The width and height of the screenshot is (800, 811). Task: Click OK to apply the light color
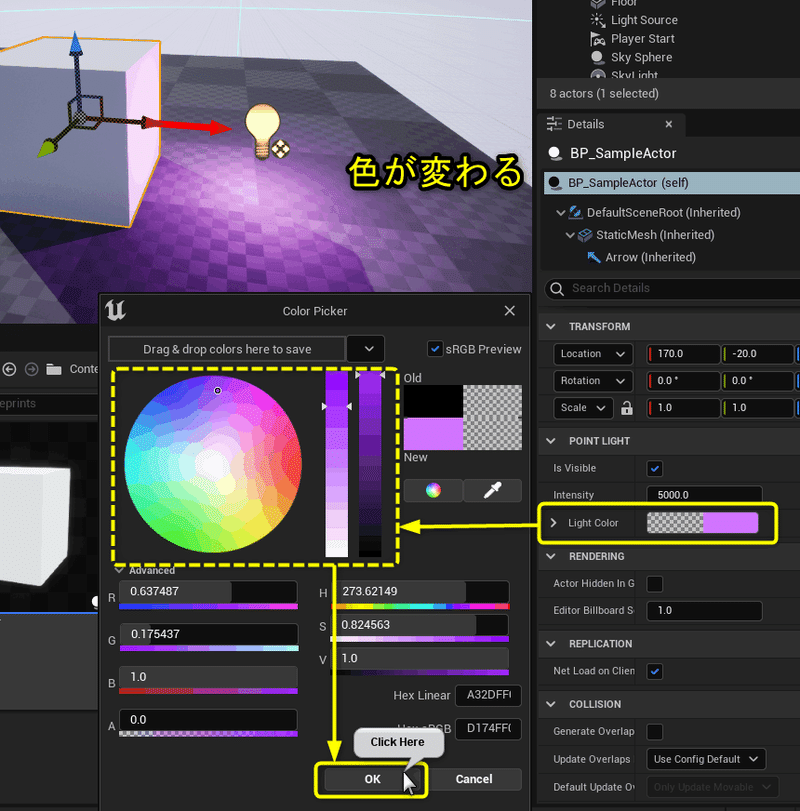[x=372, y=779]
